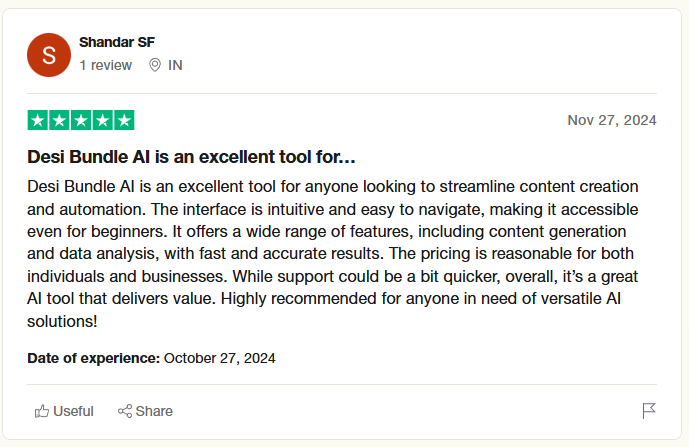The image size is (689, 447).
Task: Click the fifth green rating star
Action: pos(124,120)
